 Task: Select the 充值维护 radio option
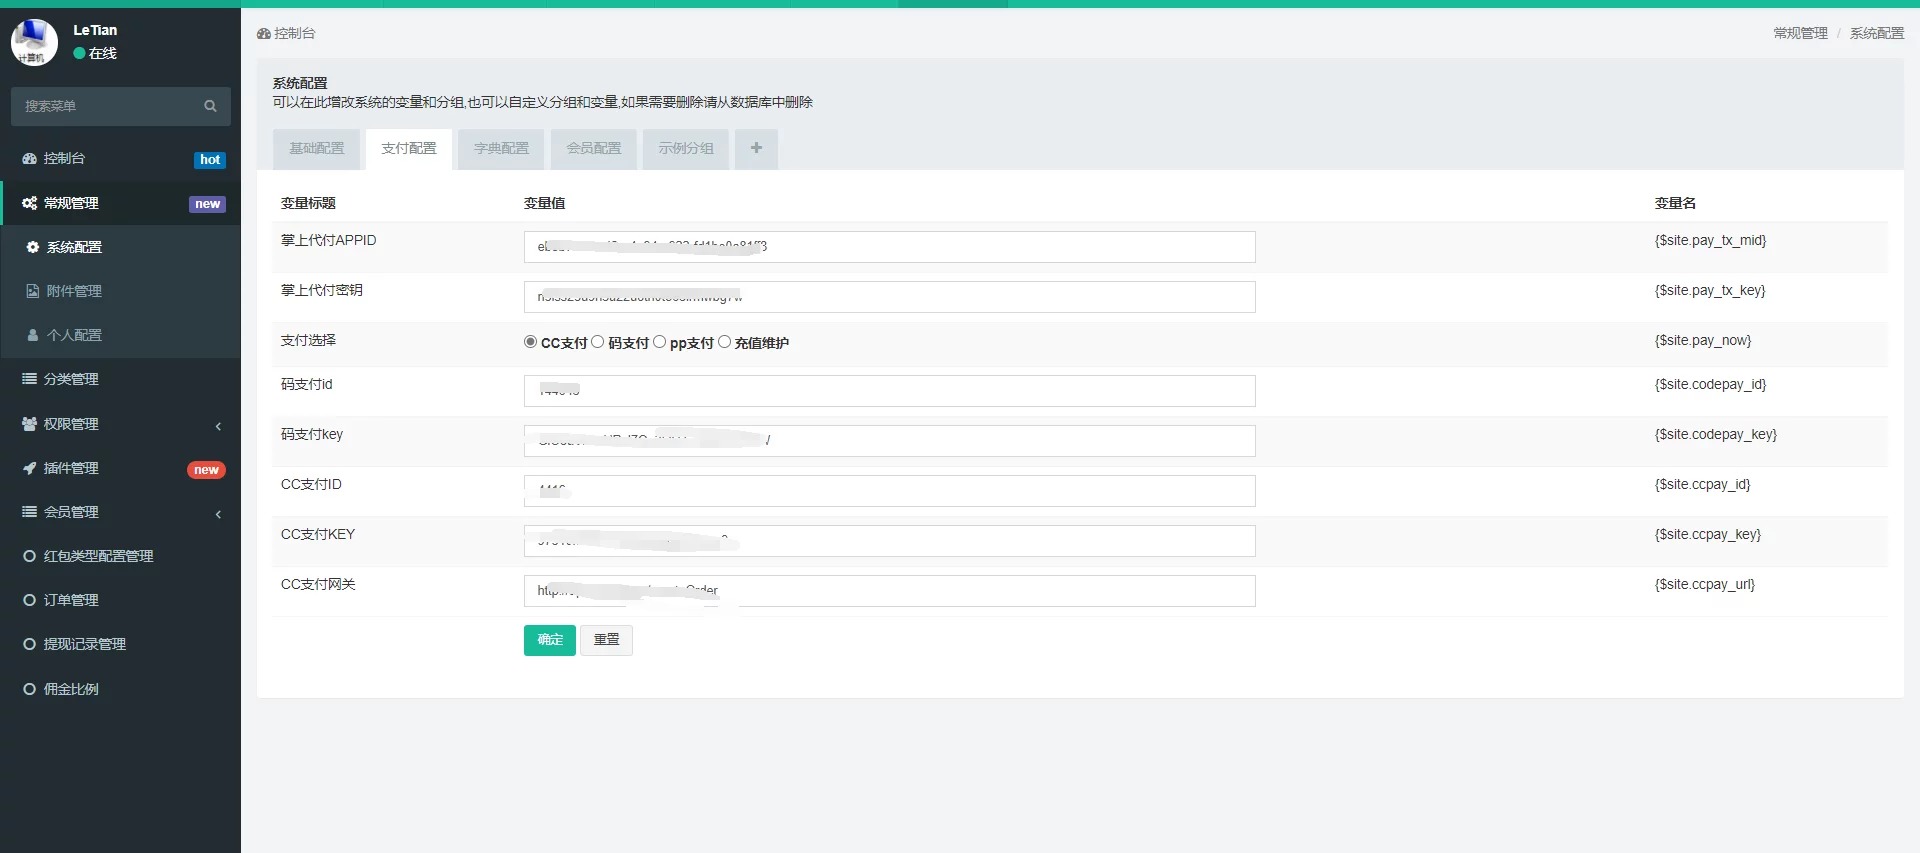pyautogui.click(x=724, y=342)
